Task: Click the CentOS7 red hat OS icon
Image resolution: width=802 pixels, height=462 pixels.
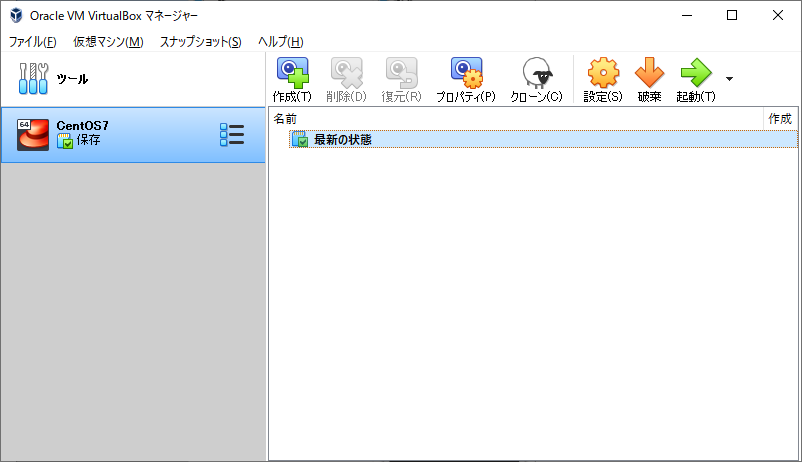Action: (33, 135)
